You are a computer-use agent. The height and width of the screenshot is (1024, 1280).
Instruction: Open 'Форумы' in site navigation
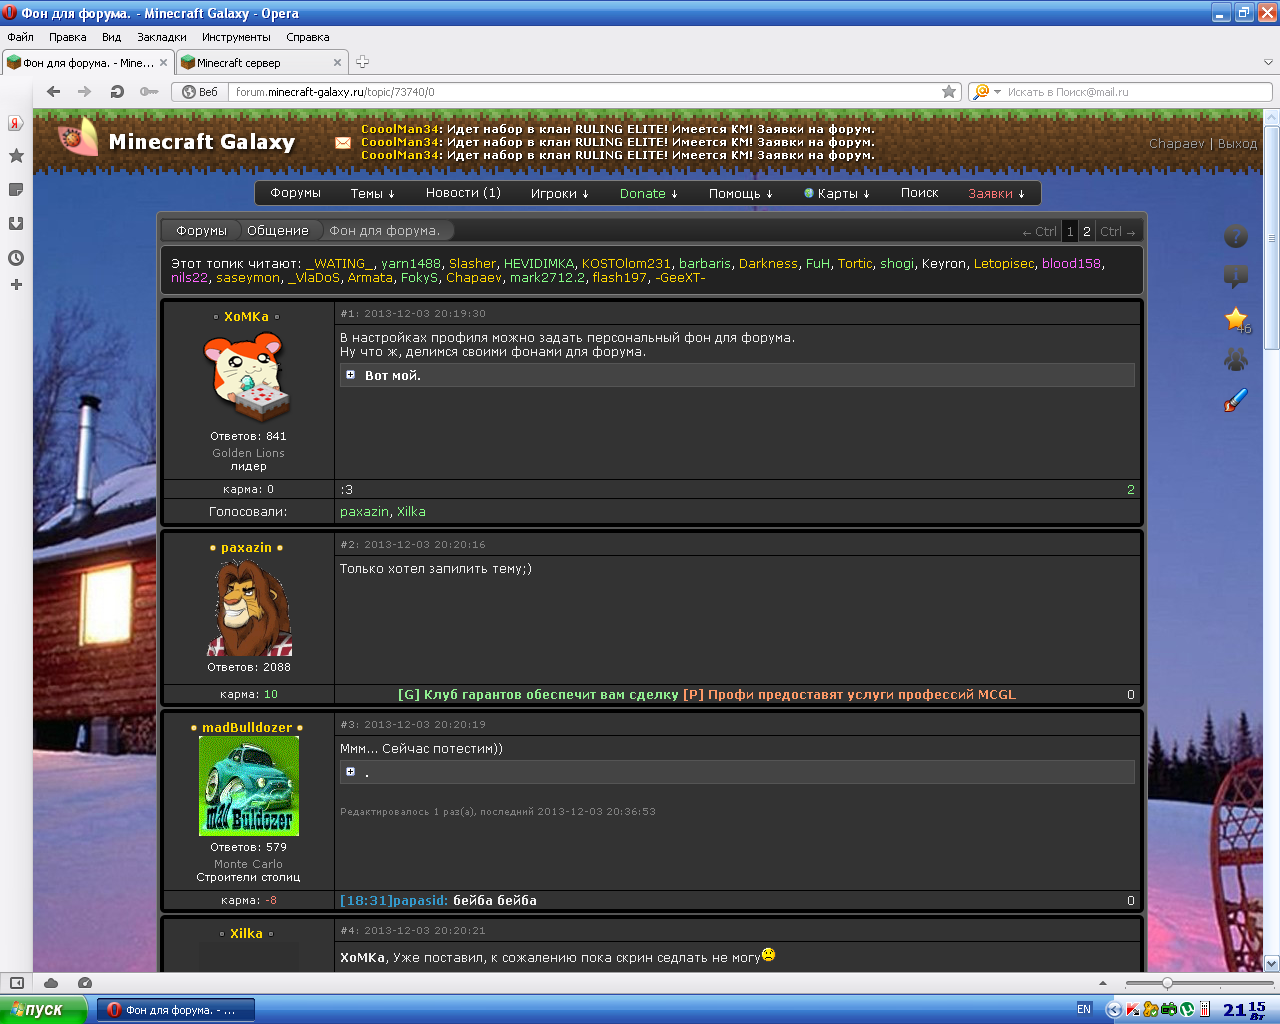[295, 193]
